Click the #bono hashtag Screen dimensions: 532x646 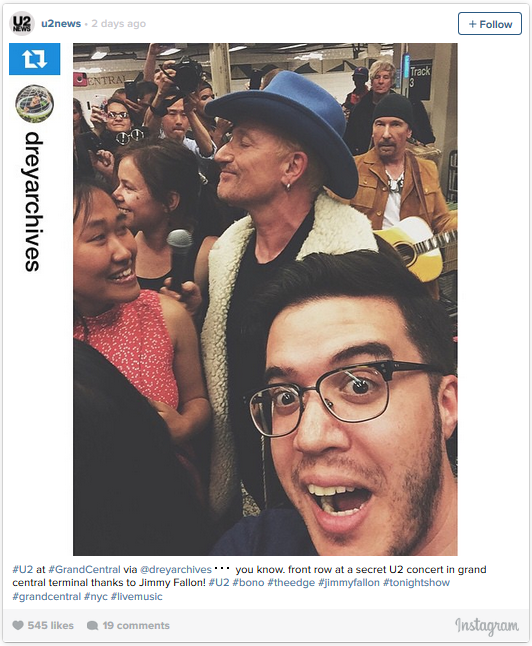coord(248,583)
